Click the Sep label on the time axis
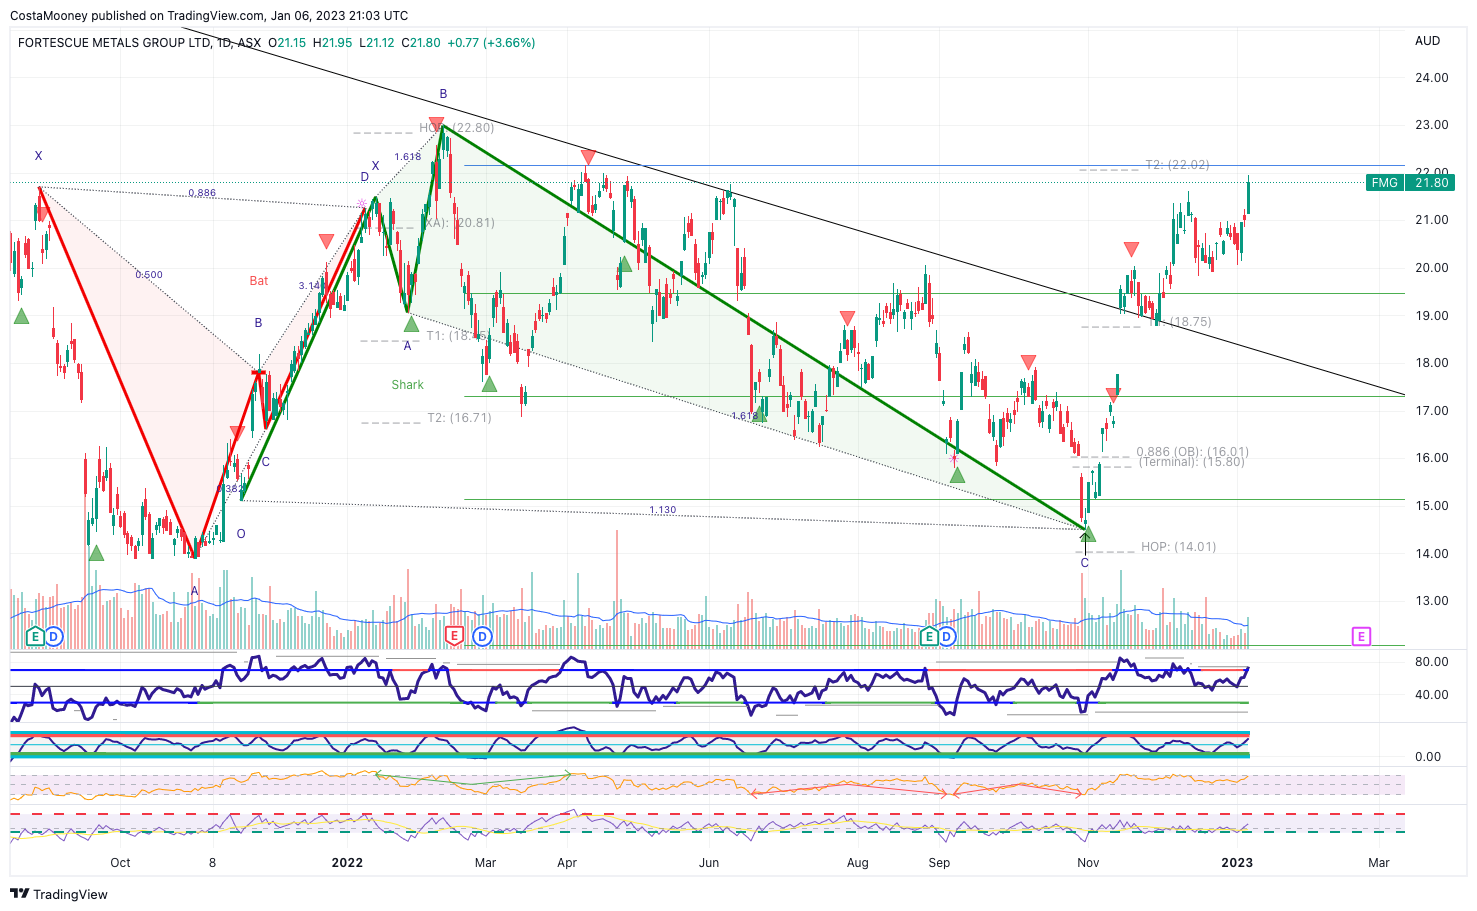Viewport: 1477px width, 911px height. (x=939, y=863)
